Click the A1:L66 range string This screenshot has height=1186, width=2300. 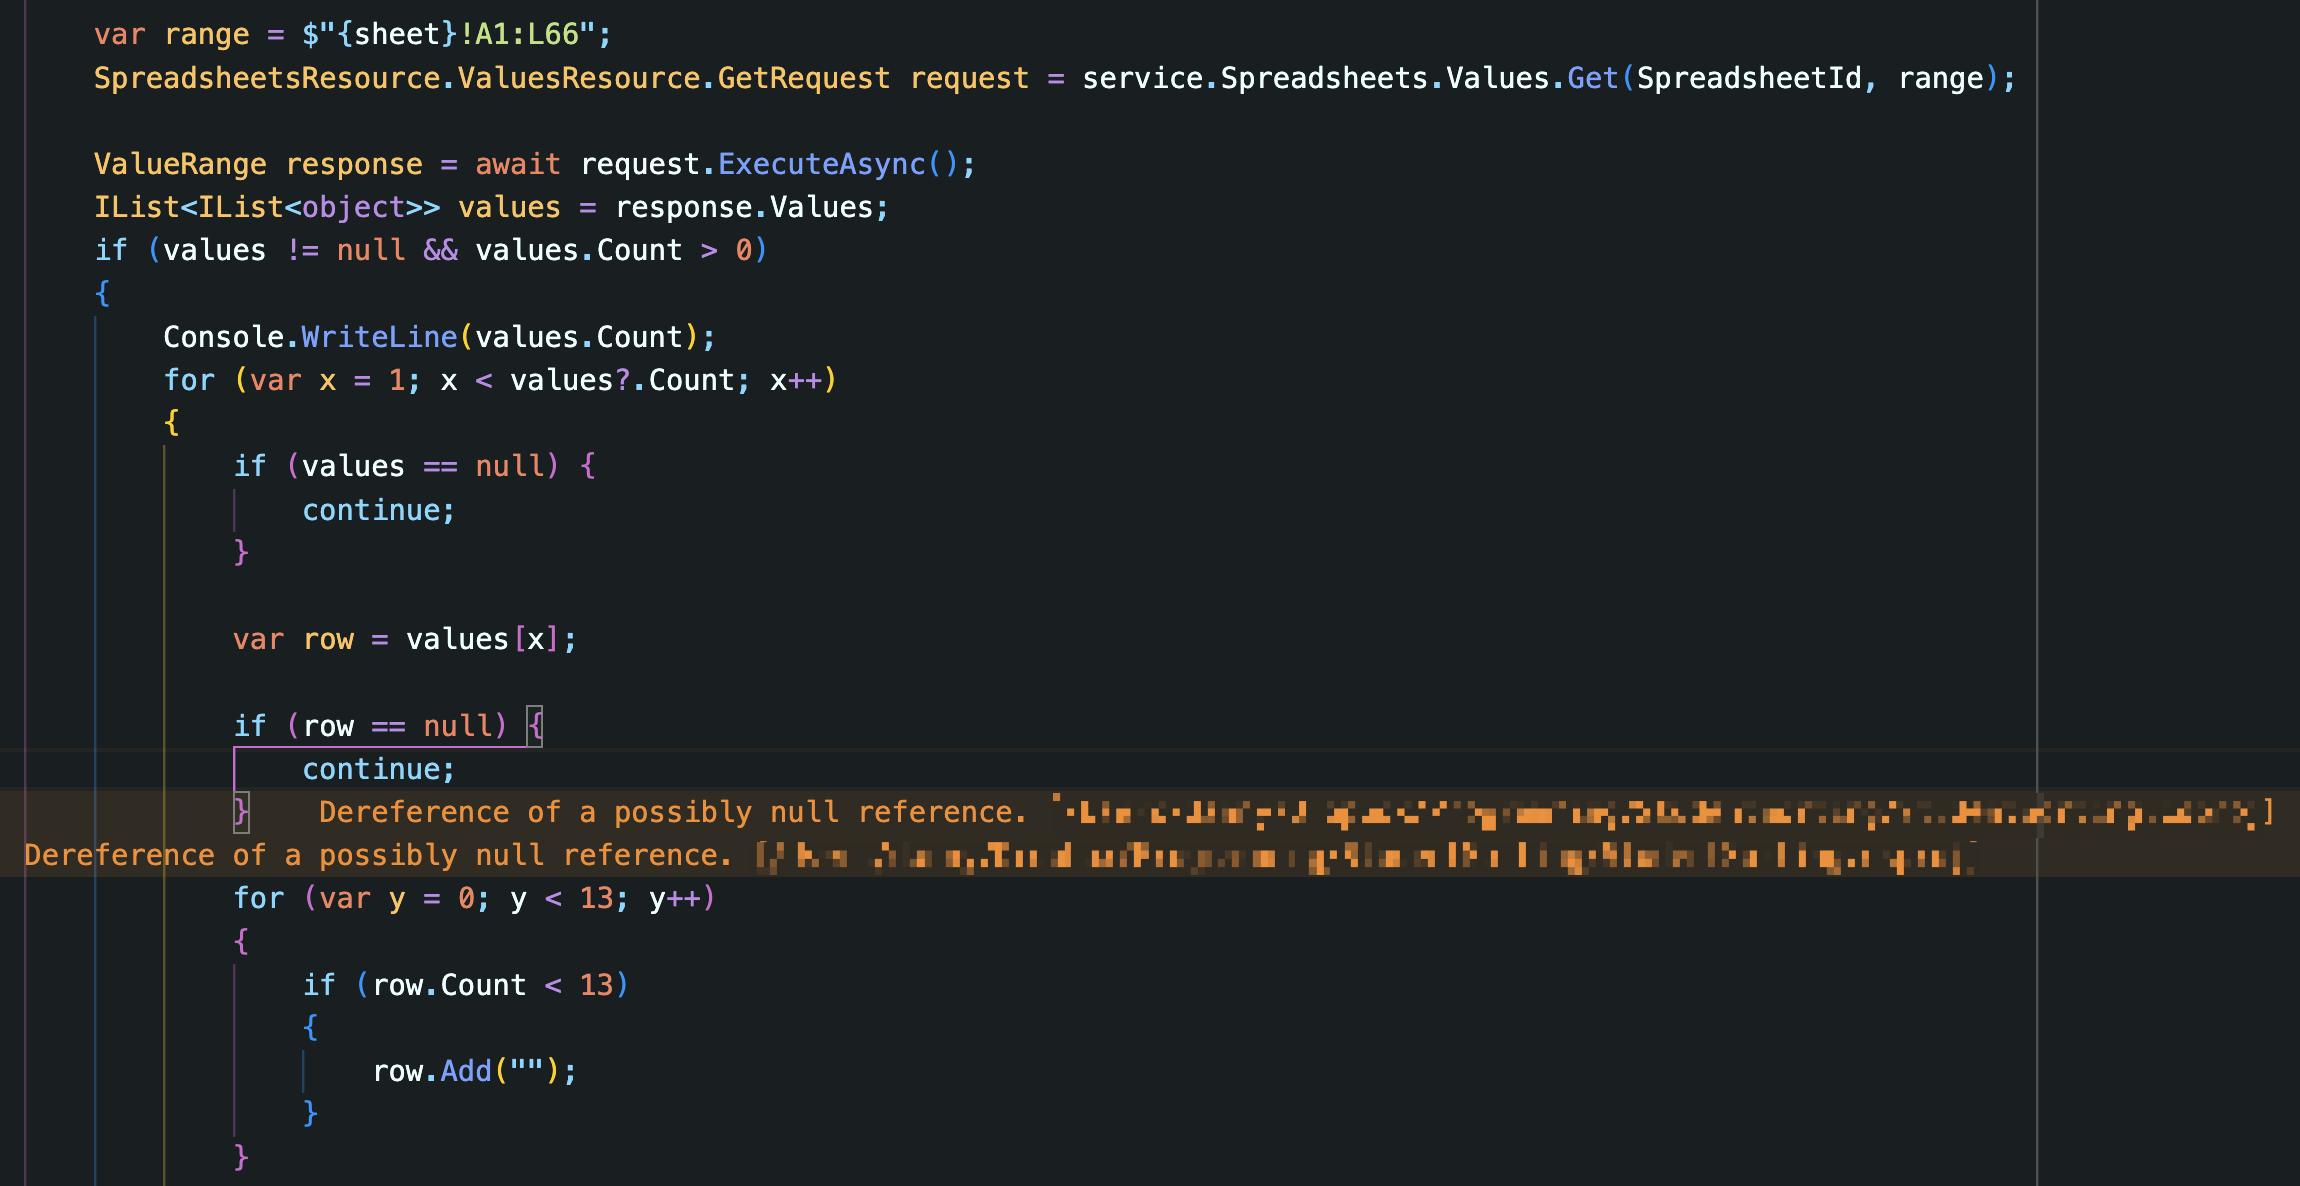click(x=527, y=34)
